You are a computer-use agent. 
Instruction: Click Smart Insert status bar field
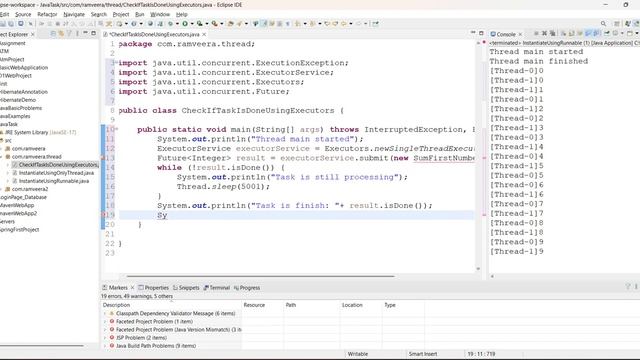click(423, 354)
